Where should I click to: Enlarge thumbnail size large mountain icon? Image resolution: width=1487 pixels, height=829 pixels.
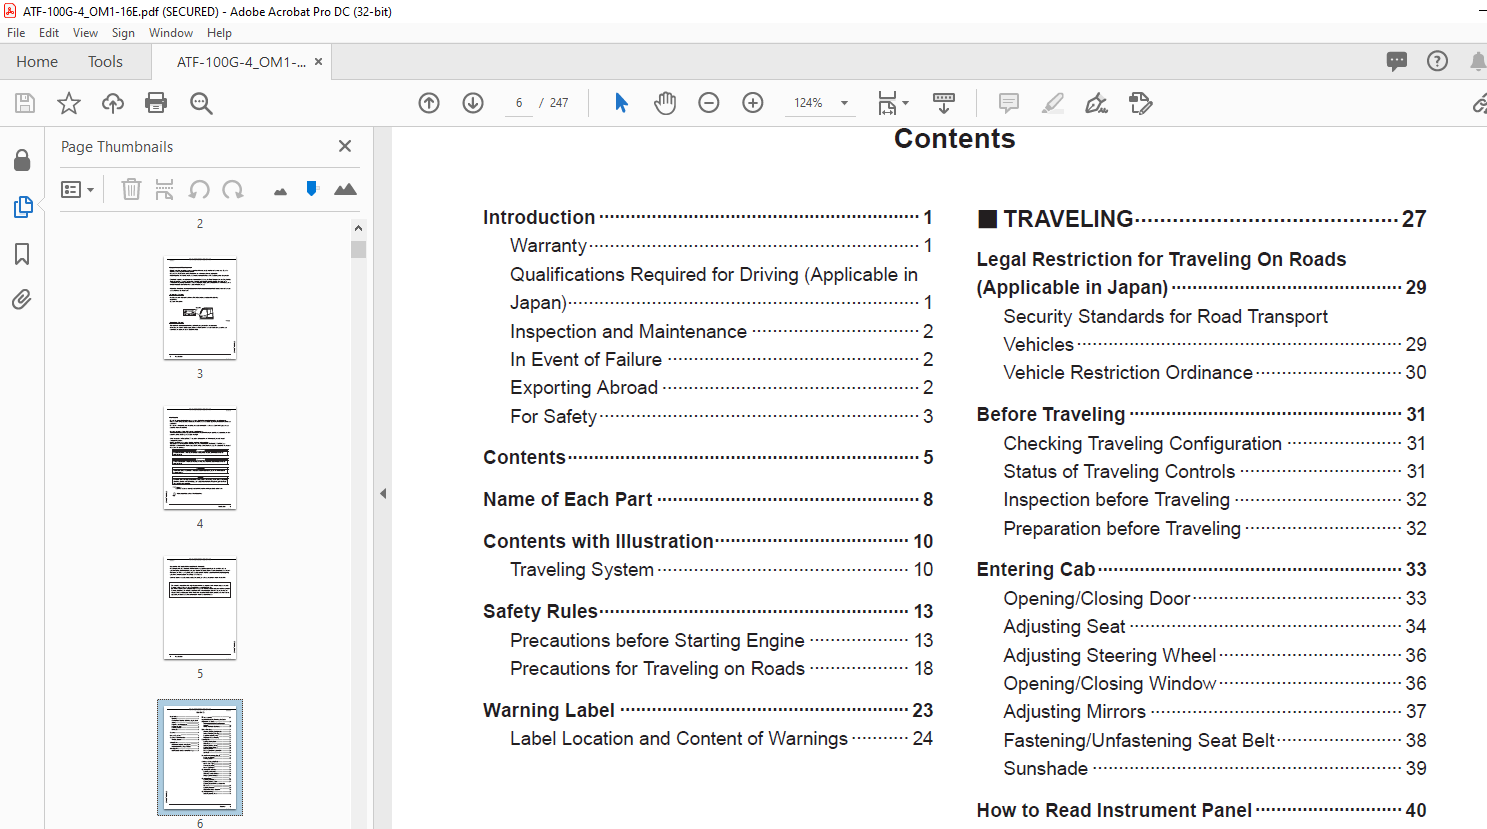coord(345,189)
